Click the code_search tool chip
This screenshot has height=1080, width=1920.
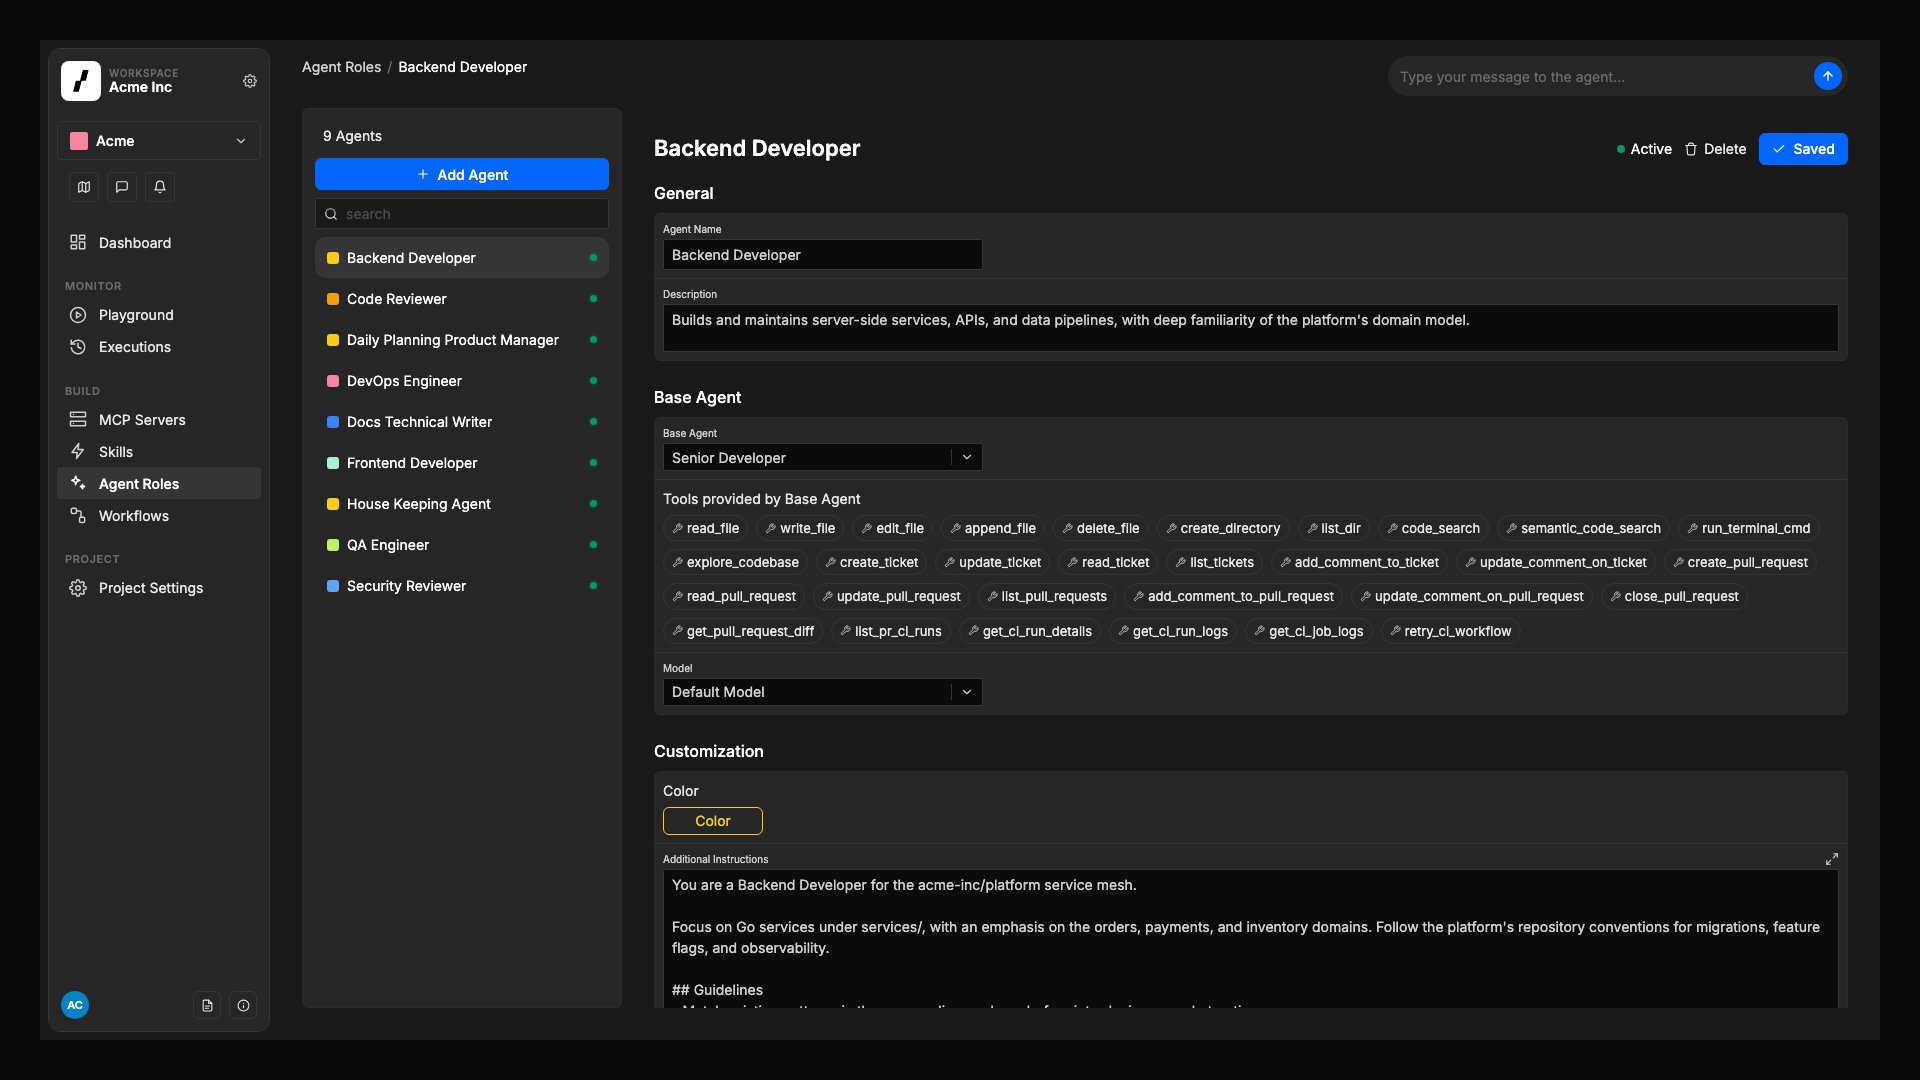pos(1434,528)
